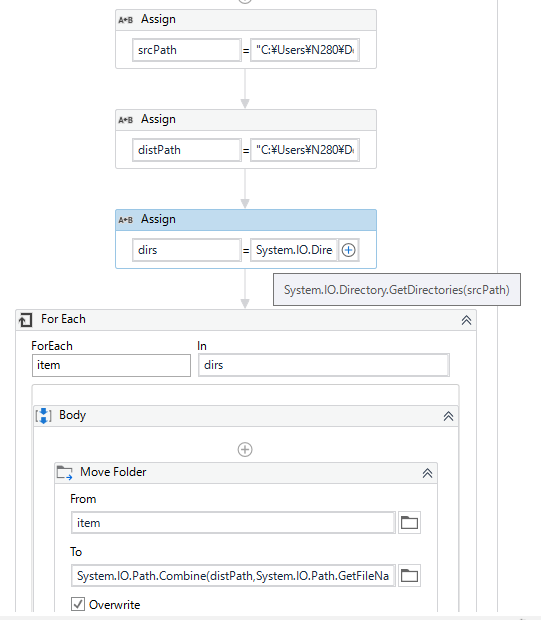The image size is (541, 620).
Task: Select the dirs Assign title bar
Action: [x=246, y=220]
